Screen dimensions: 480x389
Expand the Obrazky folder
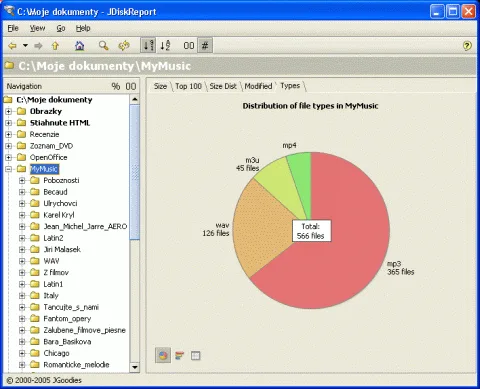tap(9, 111)
